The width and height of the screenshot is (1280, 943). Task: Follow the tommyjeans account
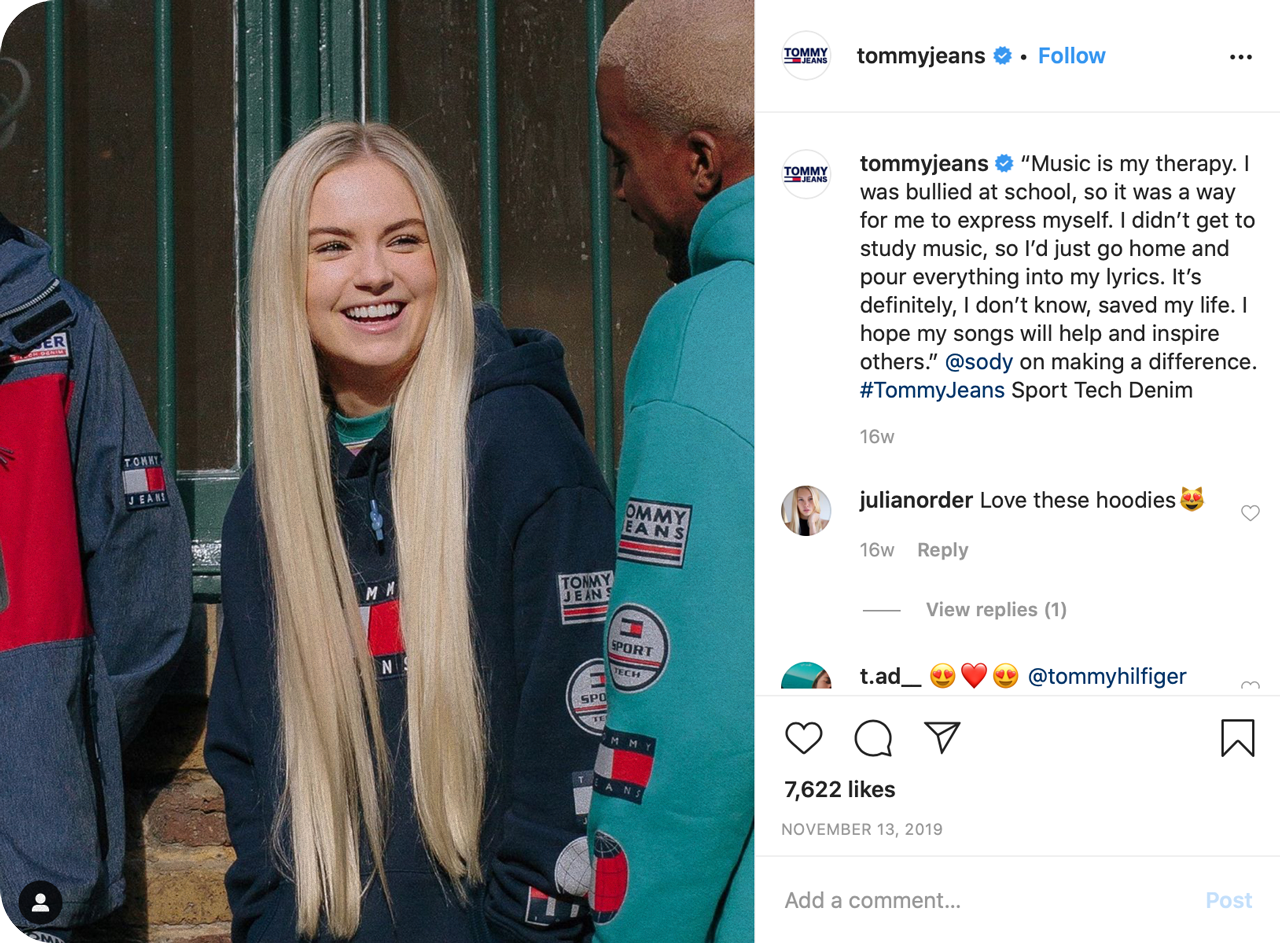pos(1071,56)
